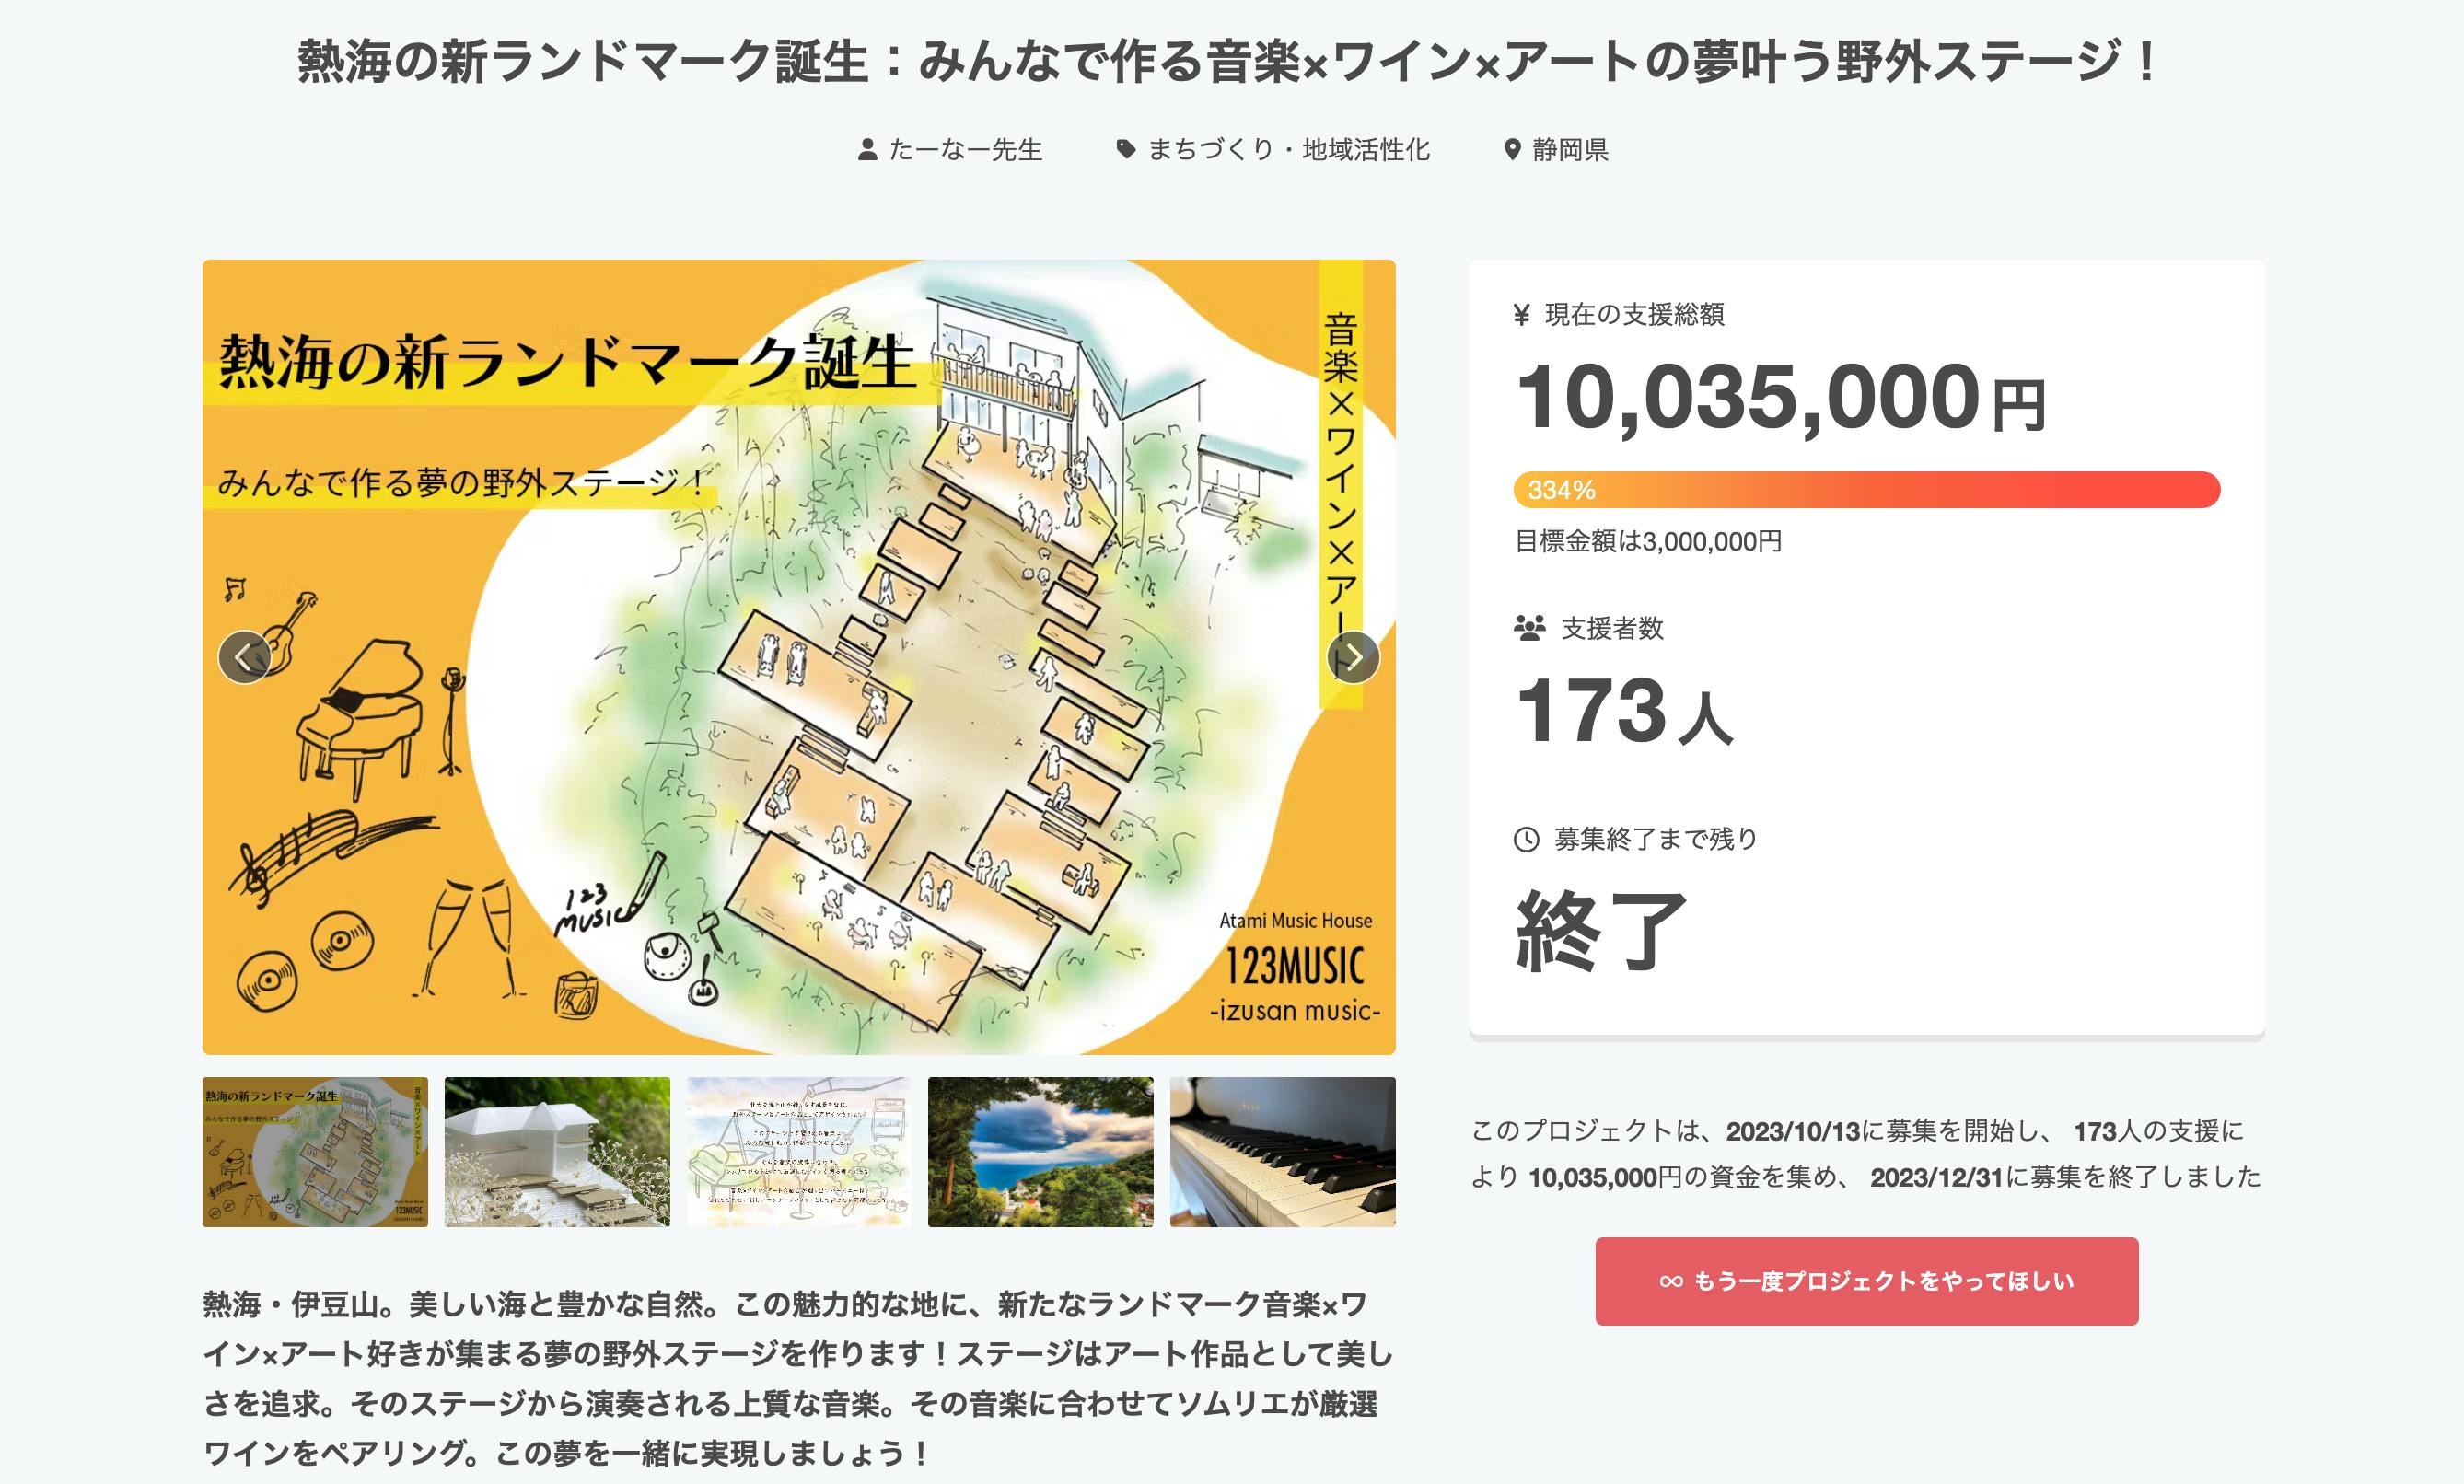
Task: Click the person icon beside たーなー先生
Action: (x=868, y=150)
